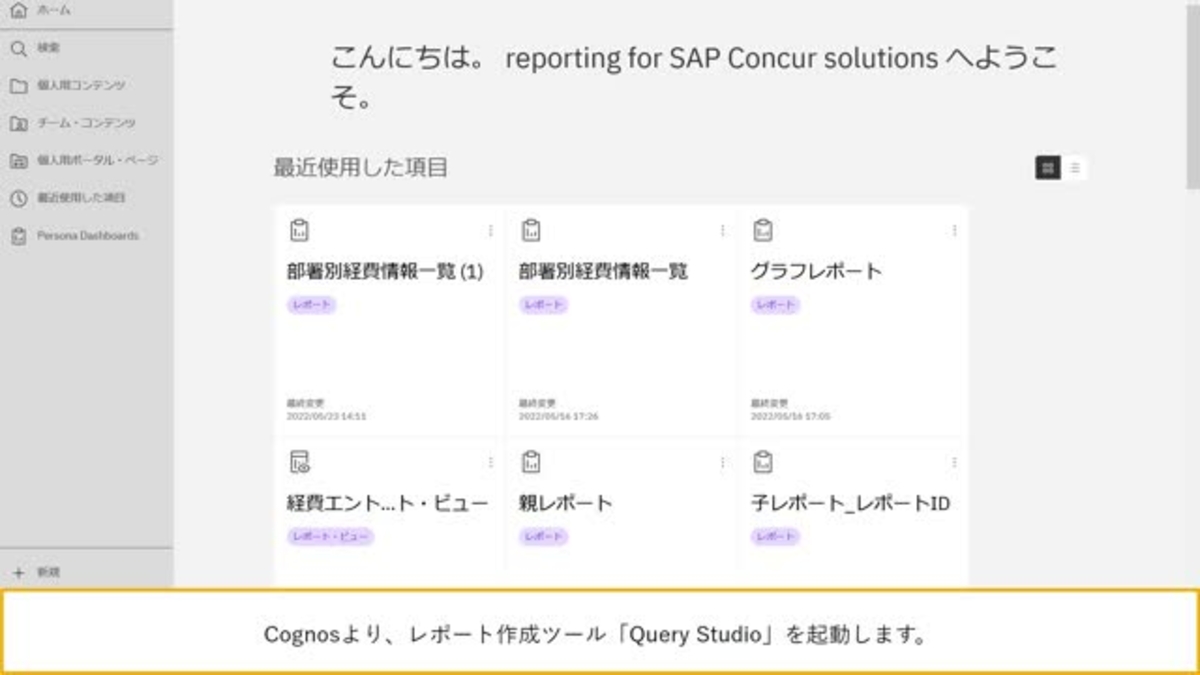Screen dimensions: 1200x675
Task: Open the 部署別経費情報一覧 (1) report title
Action: [x=385, y=271]
